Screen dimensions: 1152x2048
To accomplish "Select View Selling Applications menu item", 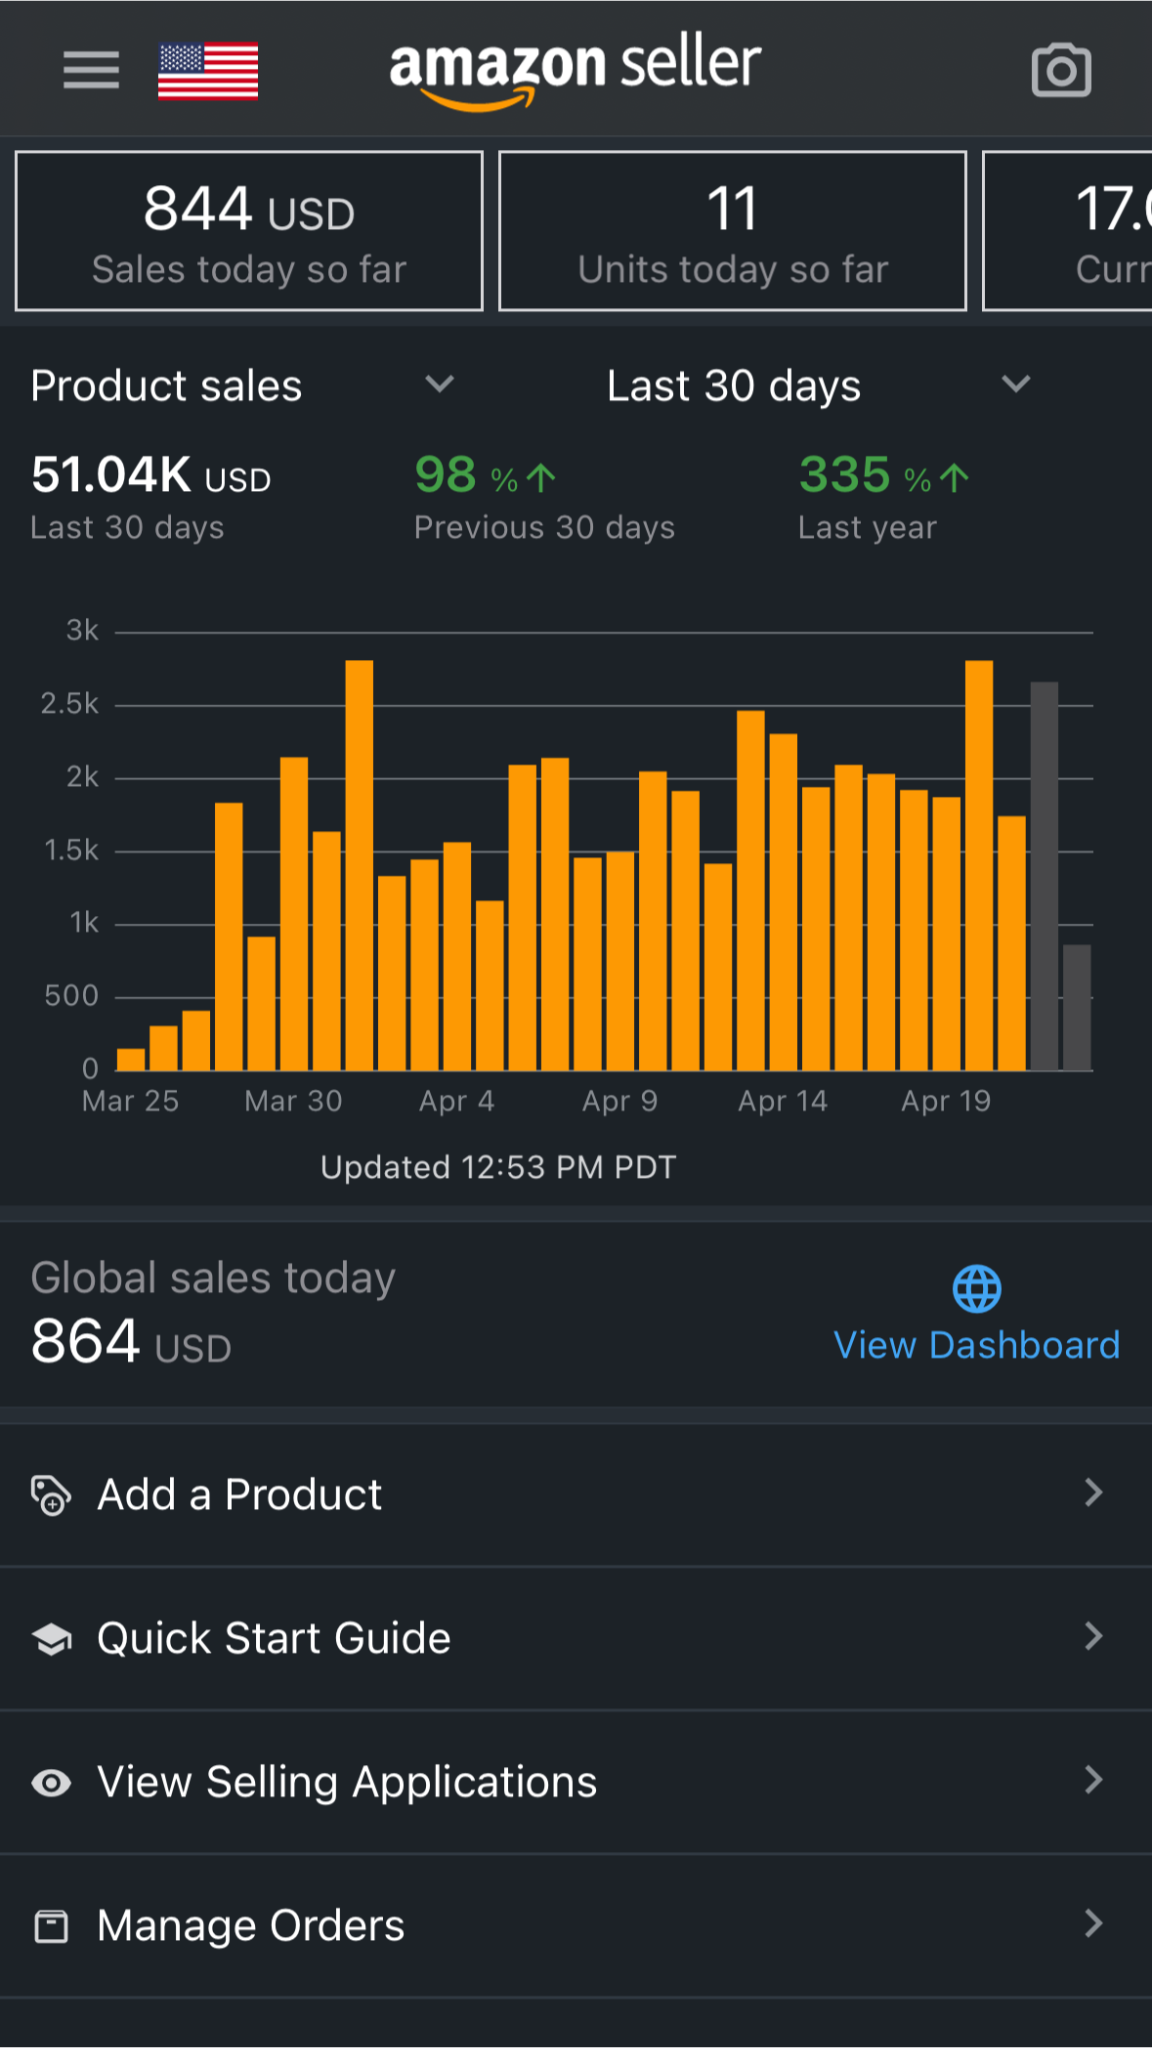I will [346, 1782].
